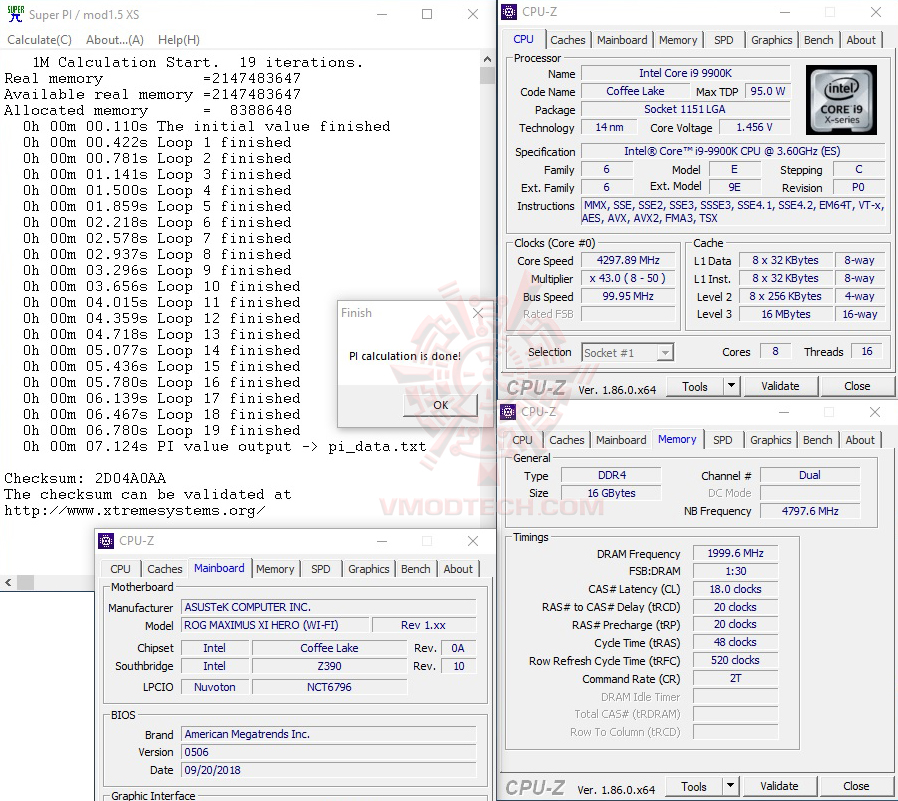This screenshot has height=801, width=898.
Task: Switch to the Caches tab
Action: click(568, 40)
